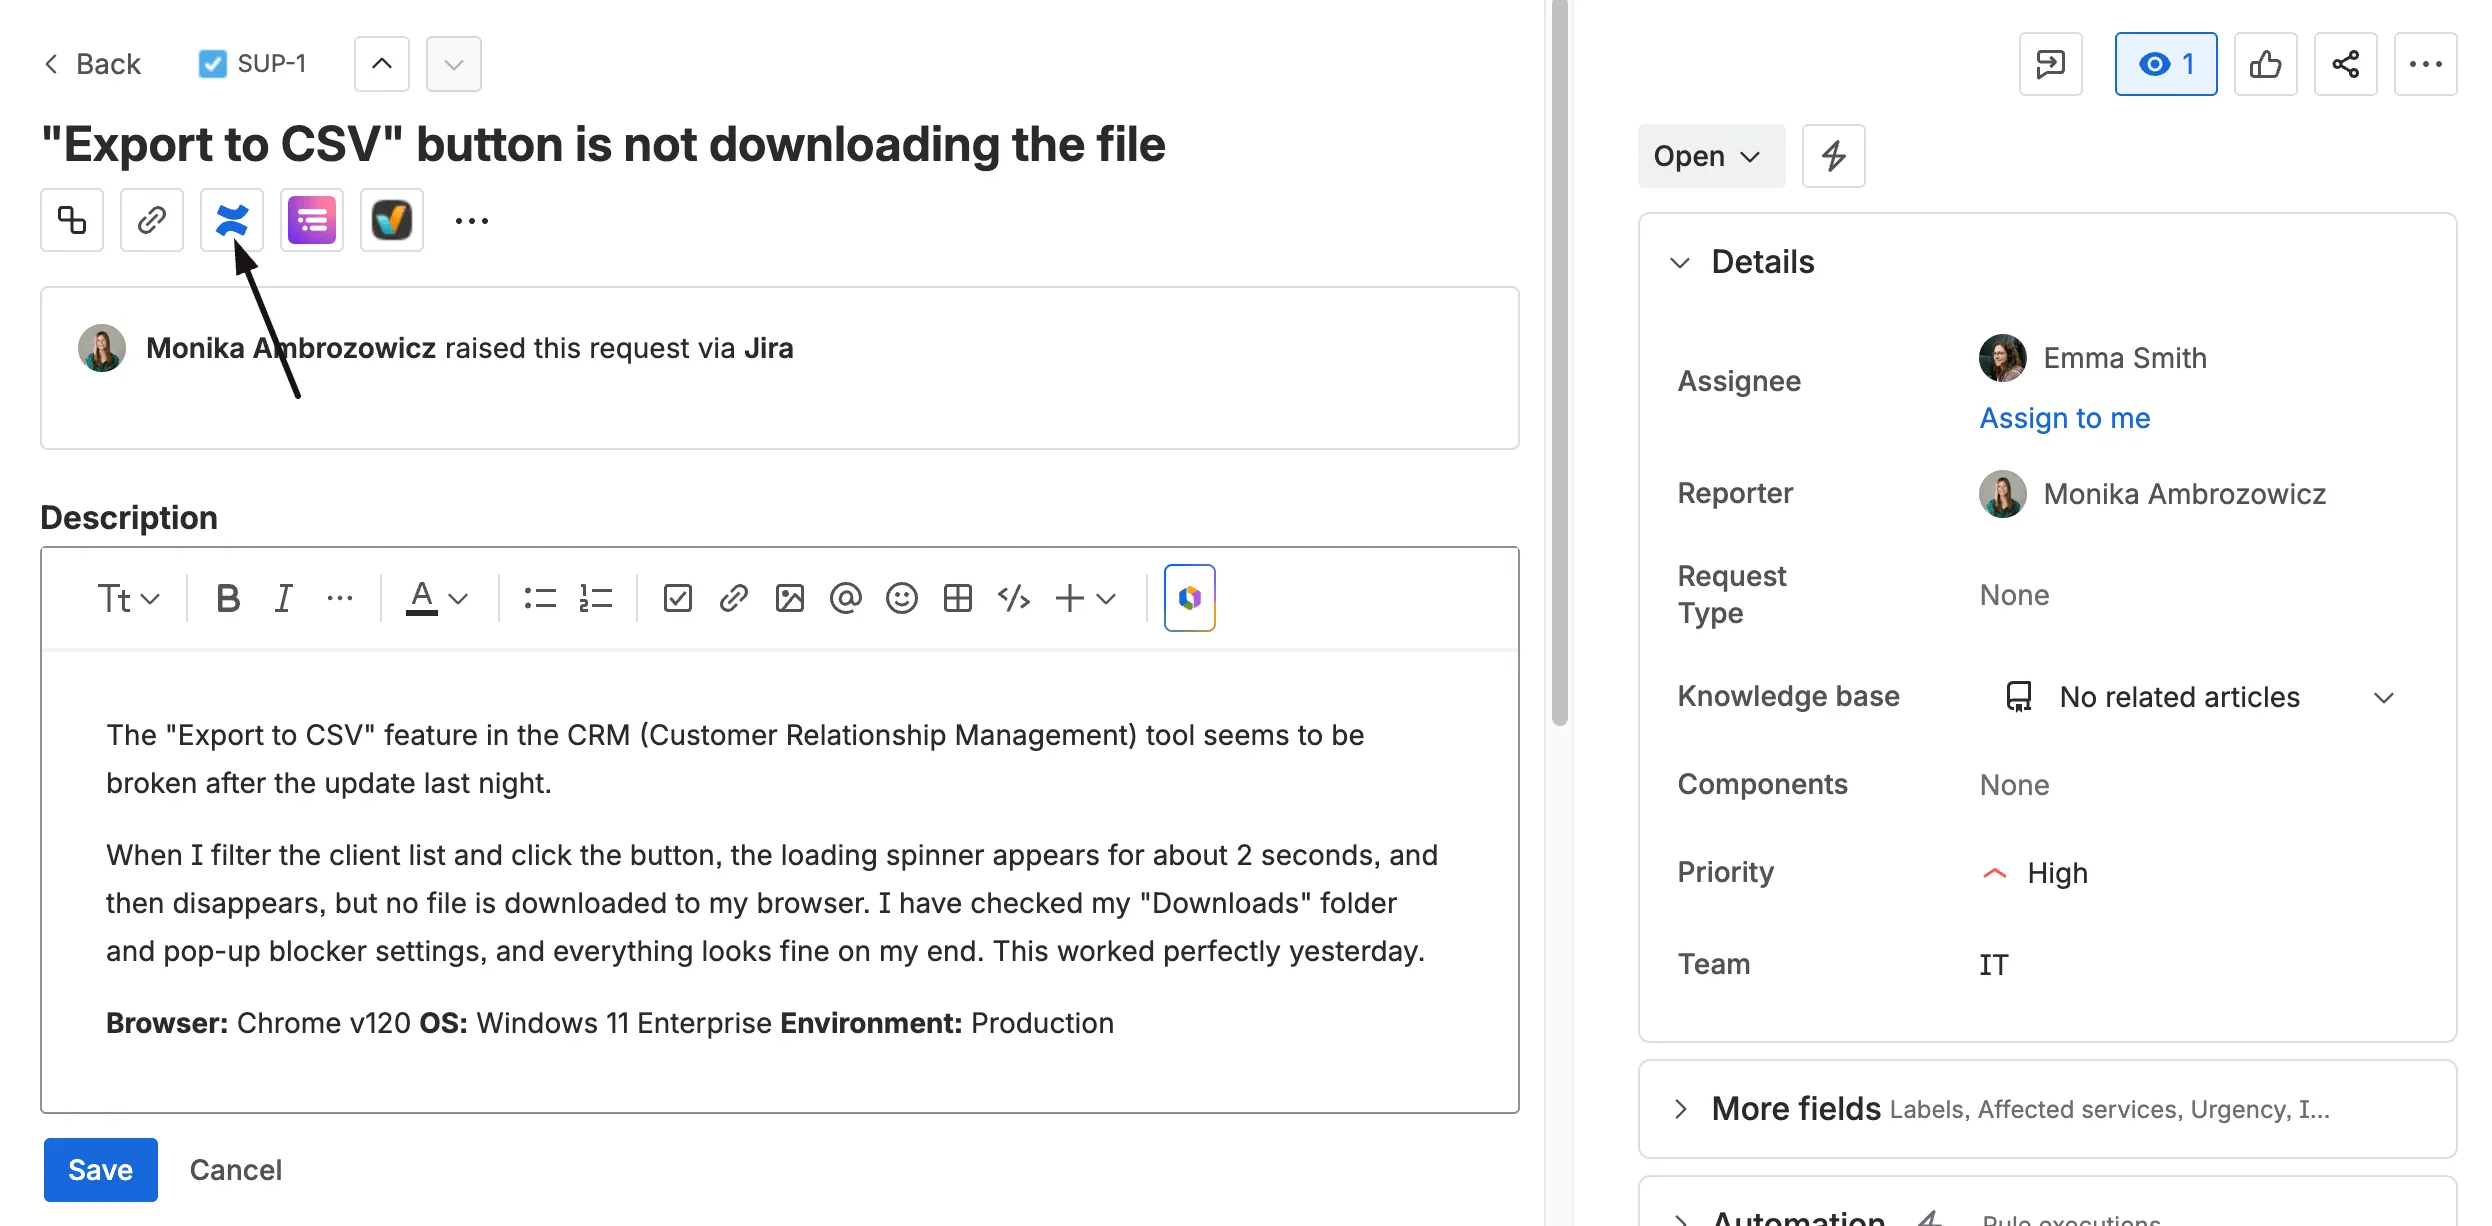Change the High priority value
This screenshot has height=1226, width=2492.
click(x=2035, y=873)
